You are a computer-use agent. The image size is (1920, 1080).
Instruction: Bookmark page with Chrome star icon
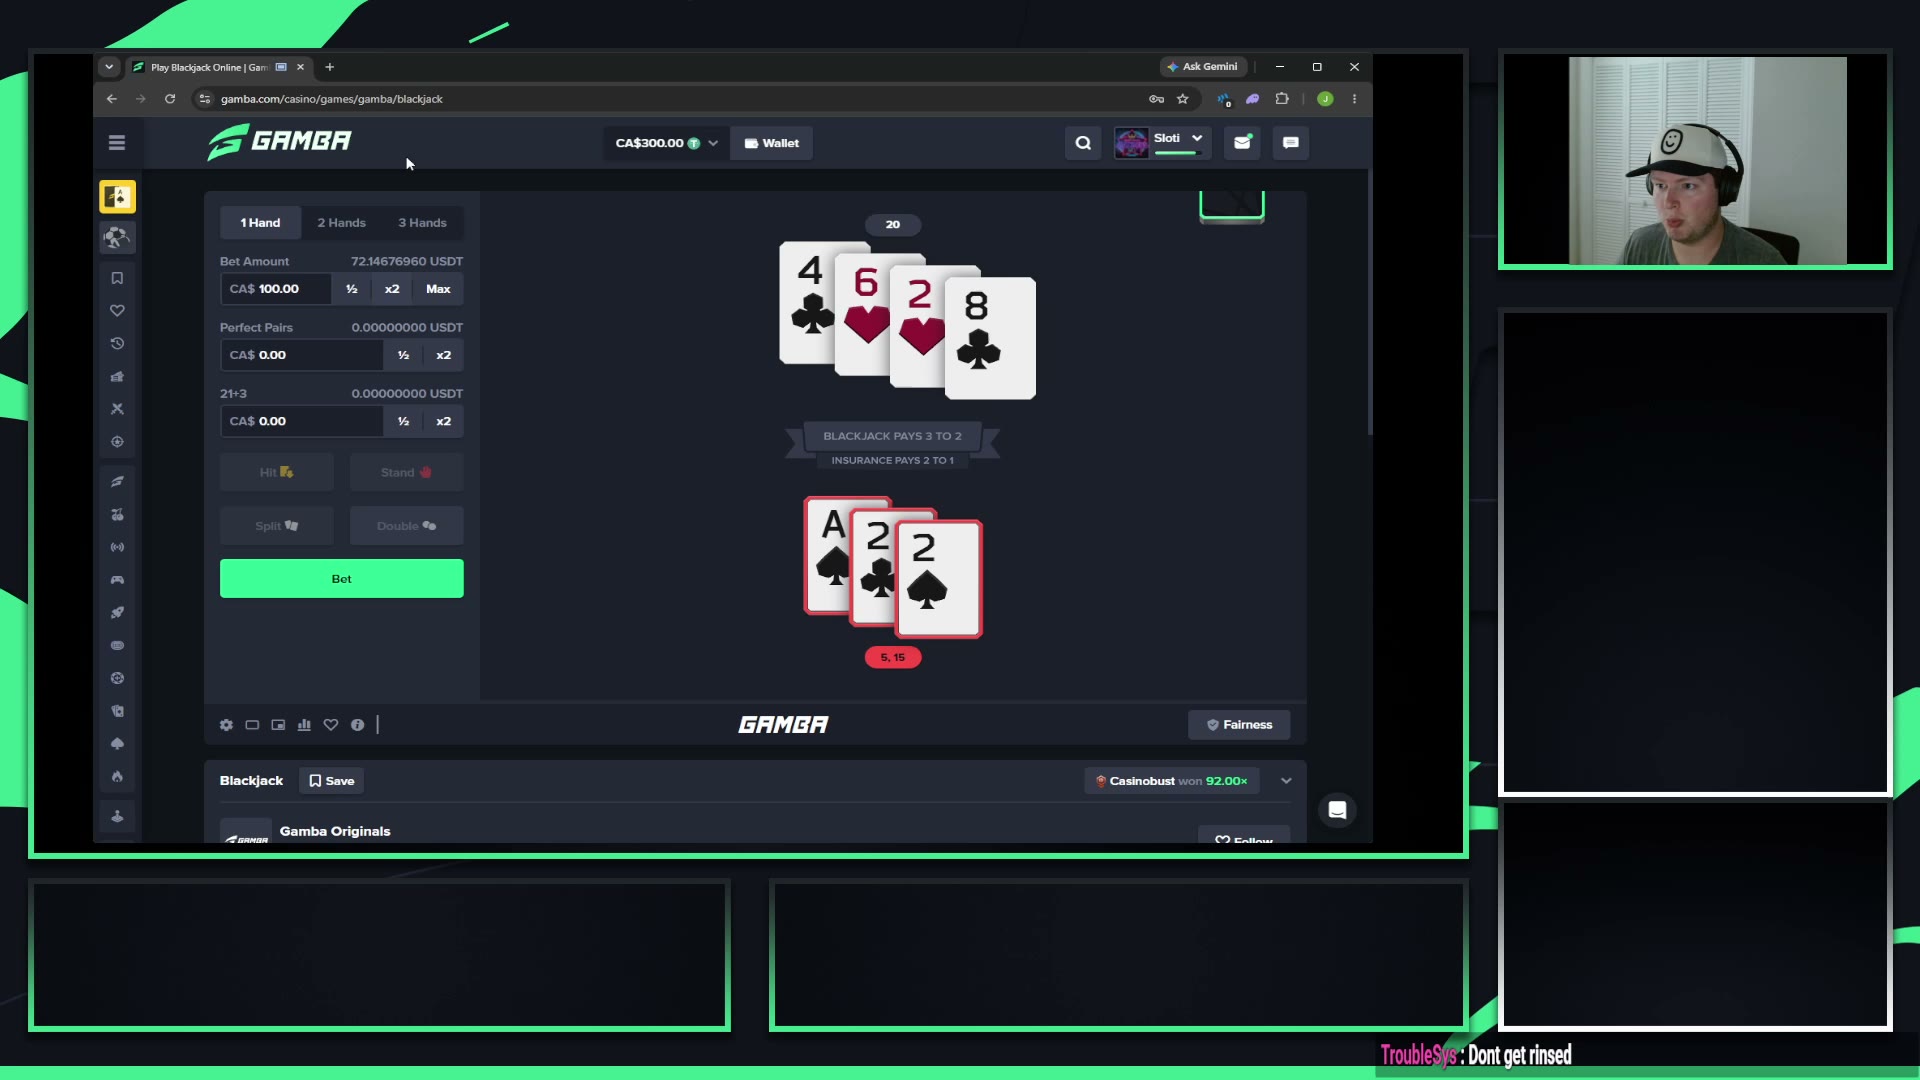click(x=1183, y=99)
